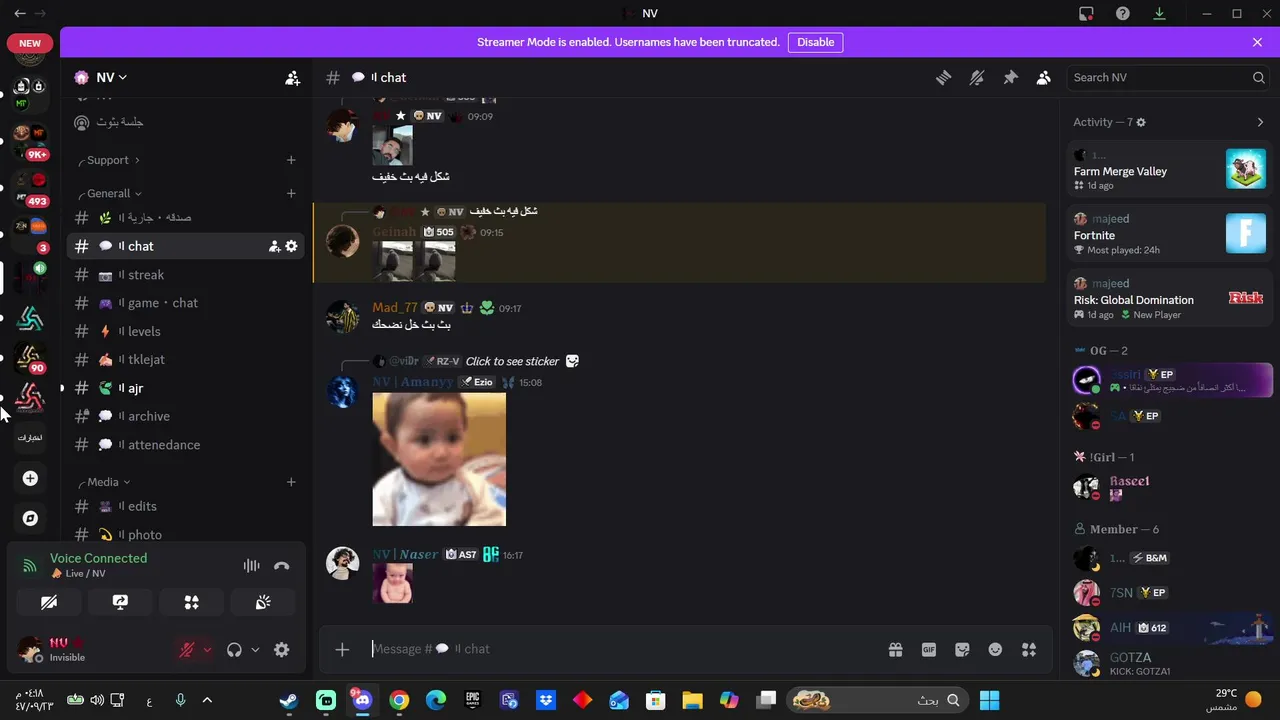Toggle deafen headphones icon
1280x720 pixels.
point(234,649)
